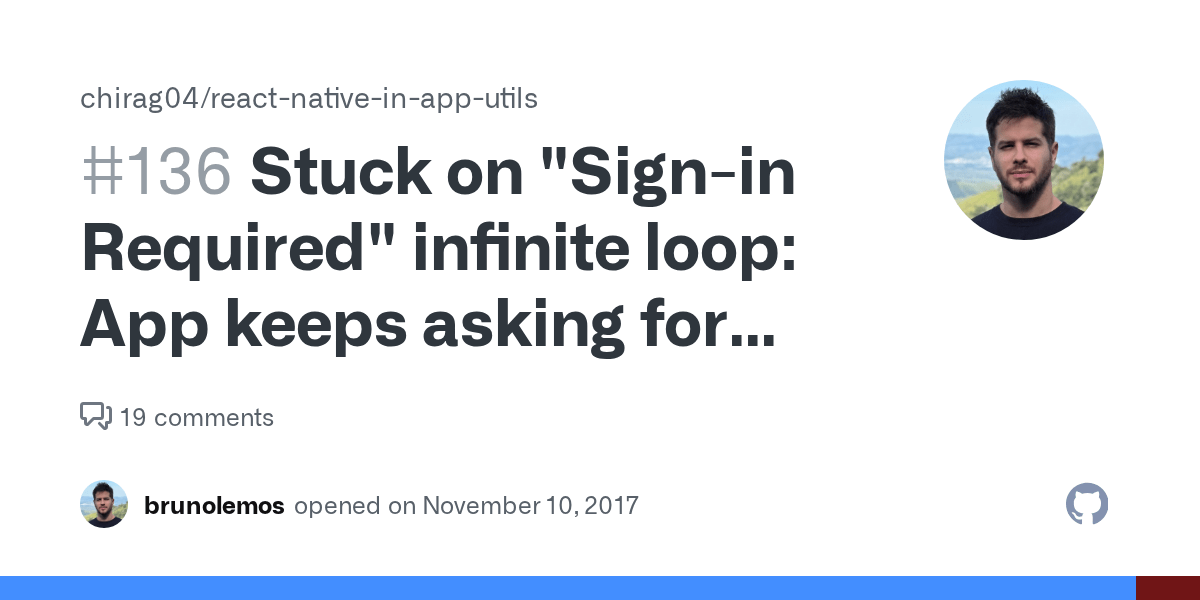Open the brunolemos username link
This screenshot has height=600, width=1200.
(214, 506)
